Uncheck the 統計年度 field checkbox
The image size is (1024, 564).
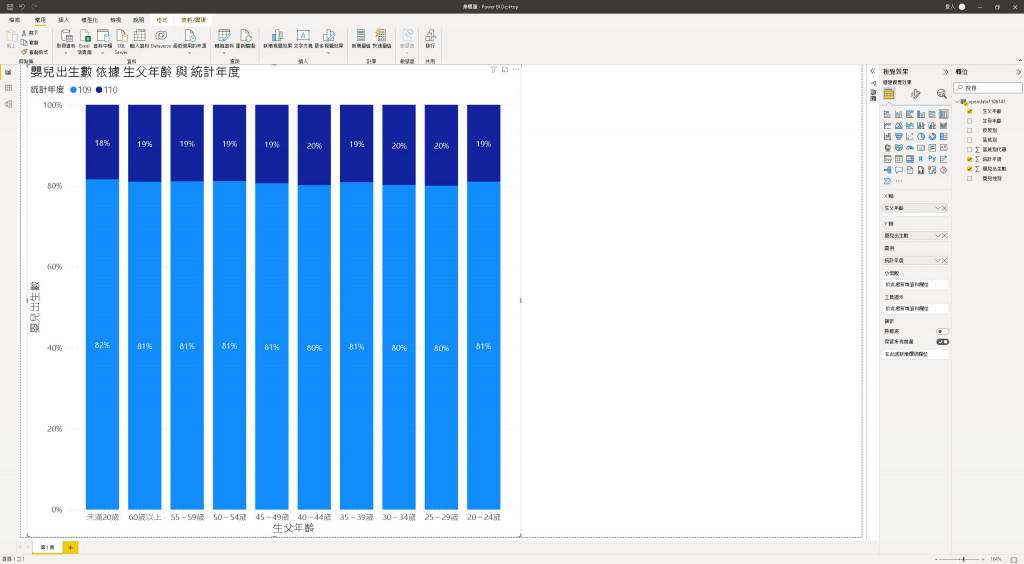pos(969,159)
